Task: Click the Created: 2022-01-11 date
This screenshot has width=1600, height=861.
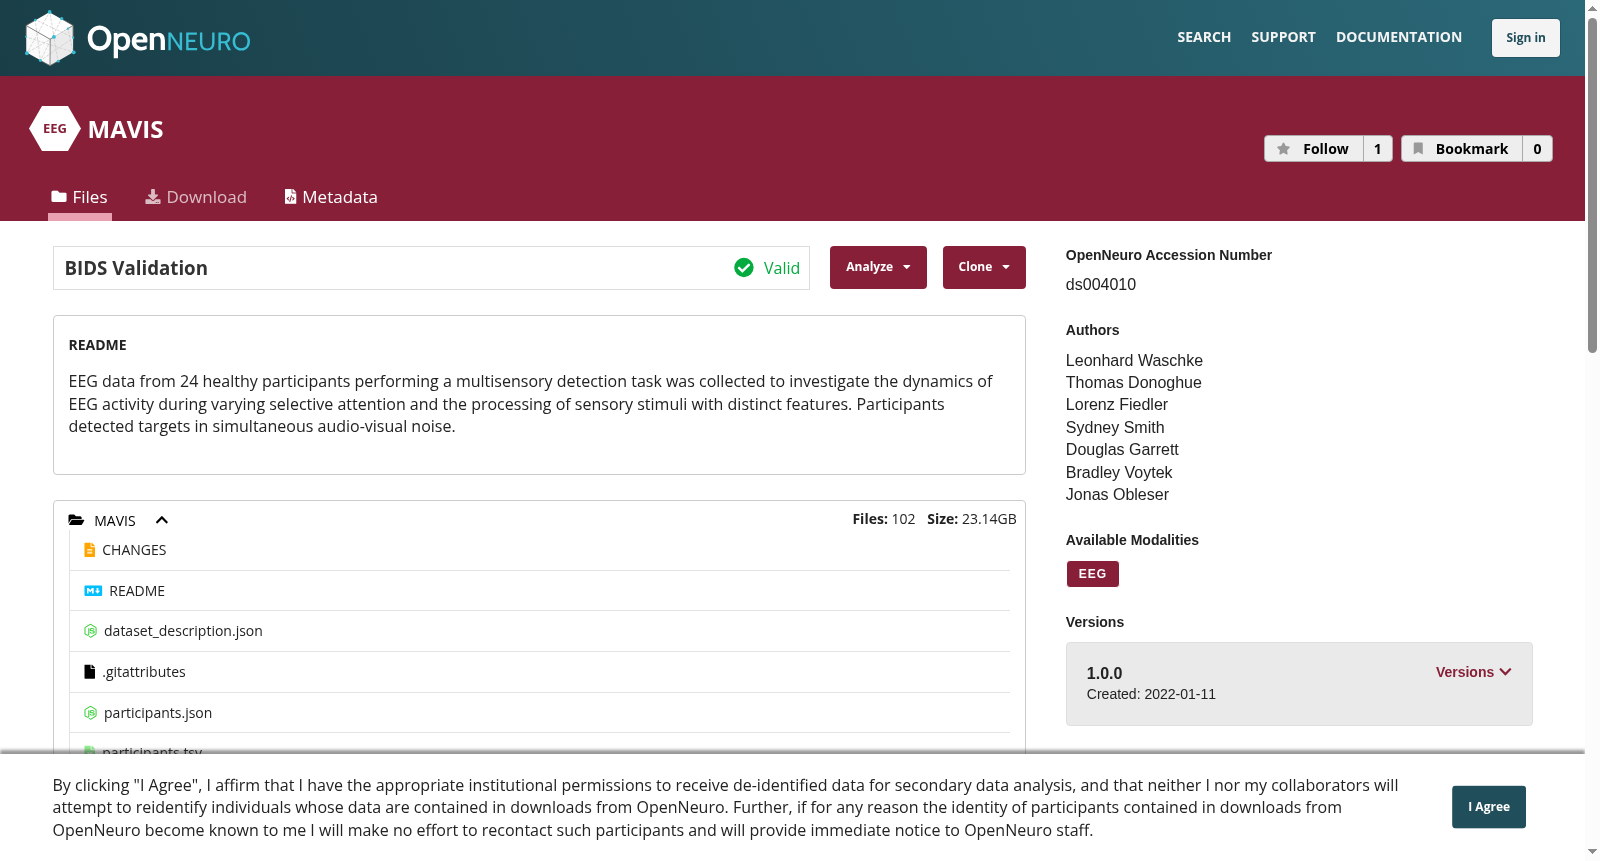Action: click(1151, 694)
